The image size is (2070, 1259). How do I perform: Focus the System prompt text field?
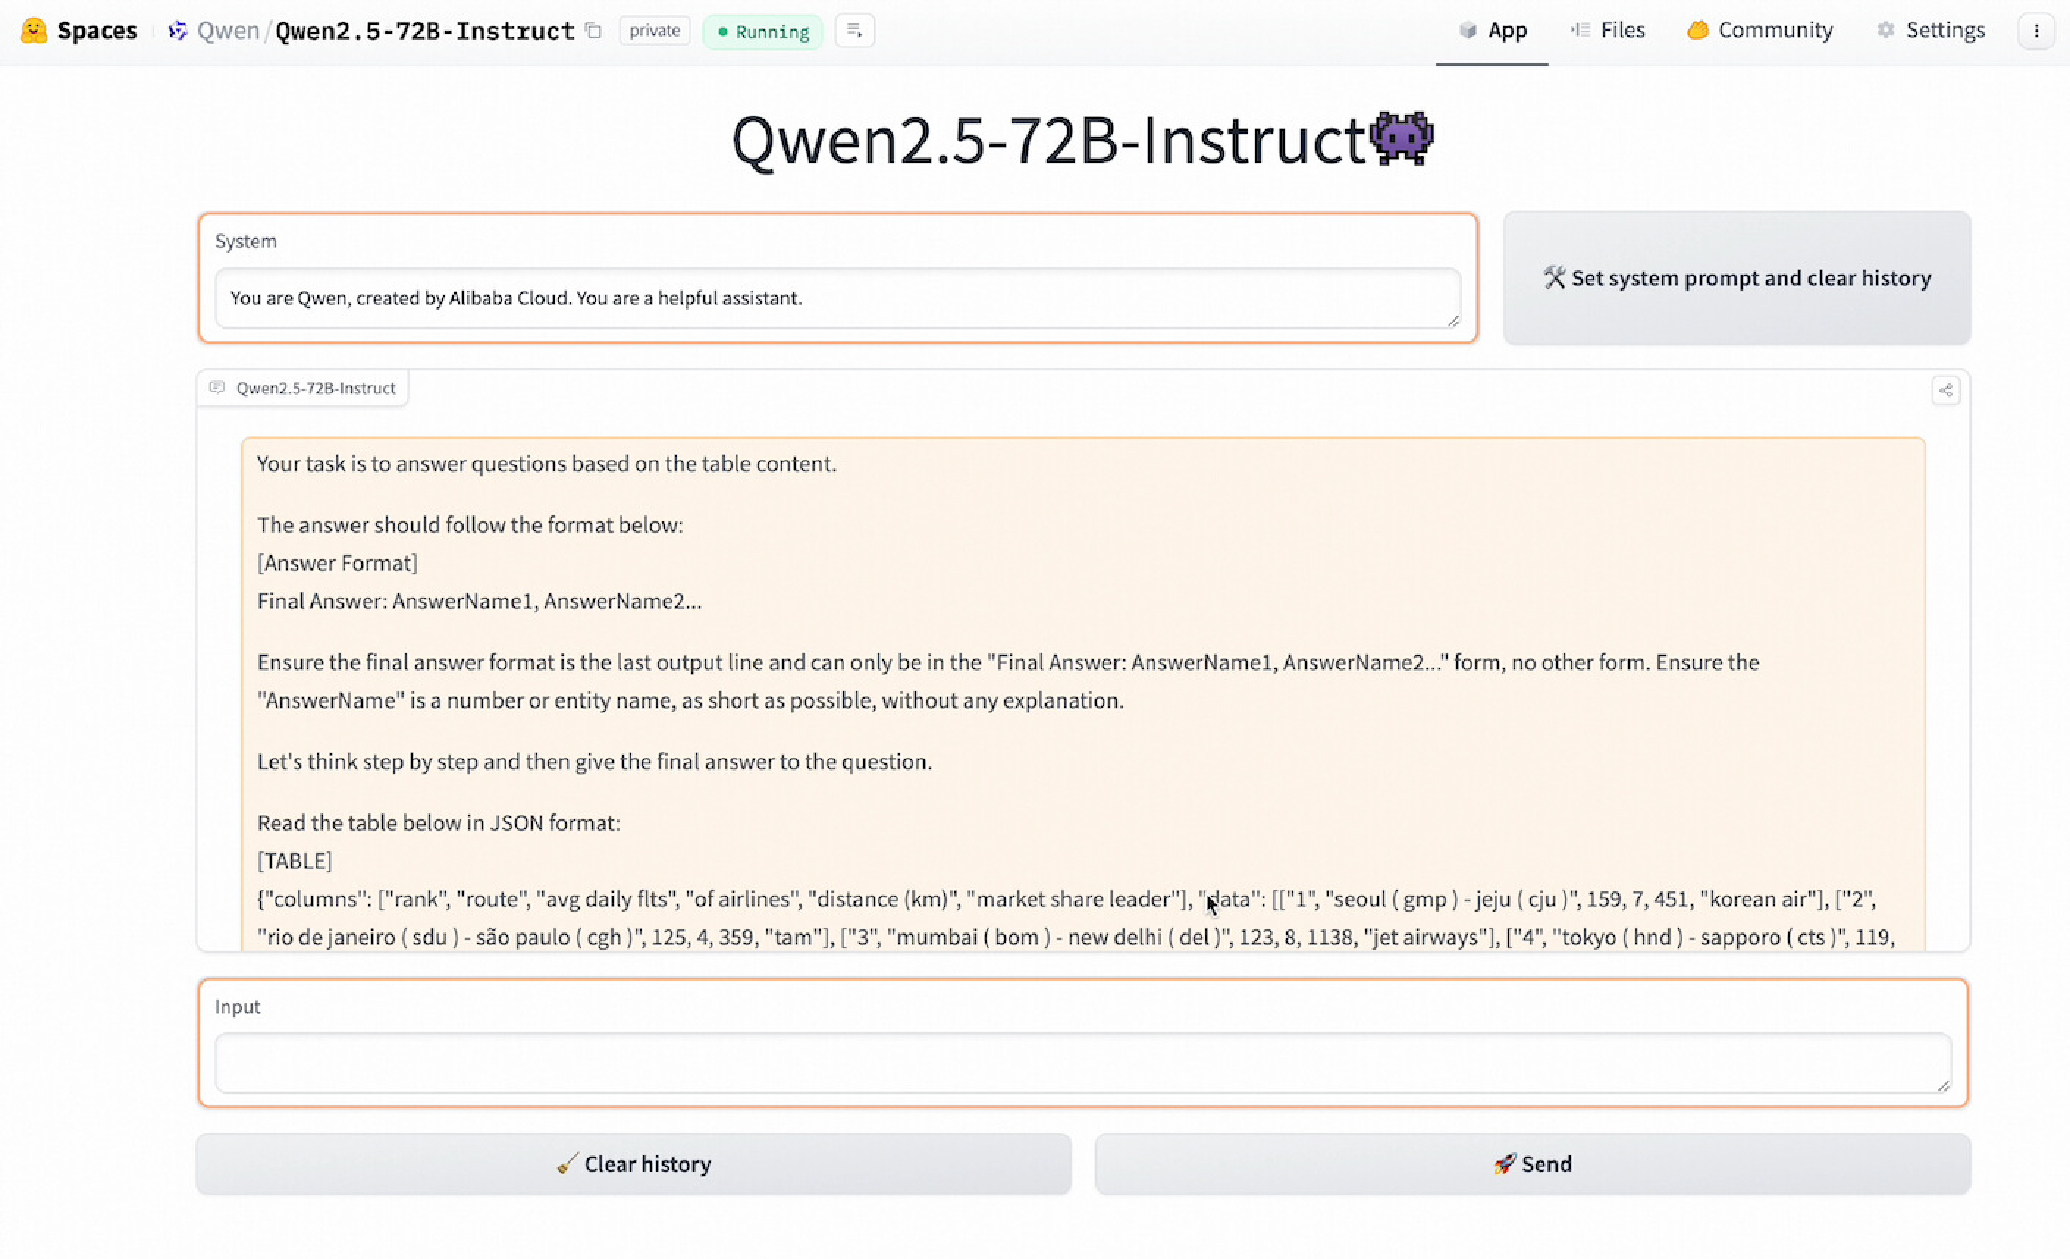point(836,298)
